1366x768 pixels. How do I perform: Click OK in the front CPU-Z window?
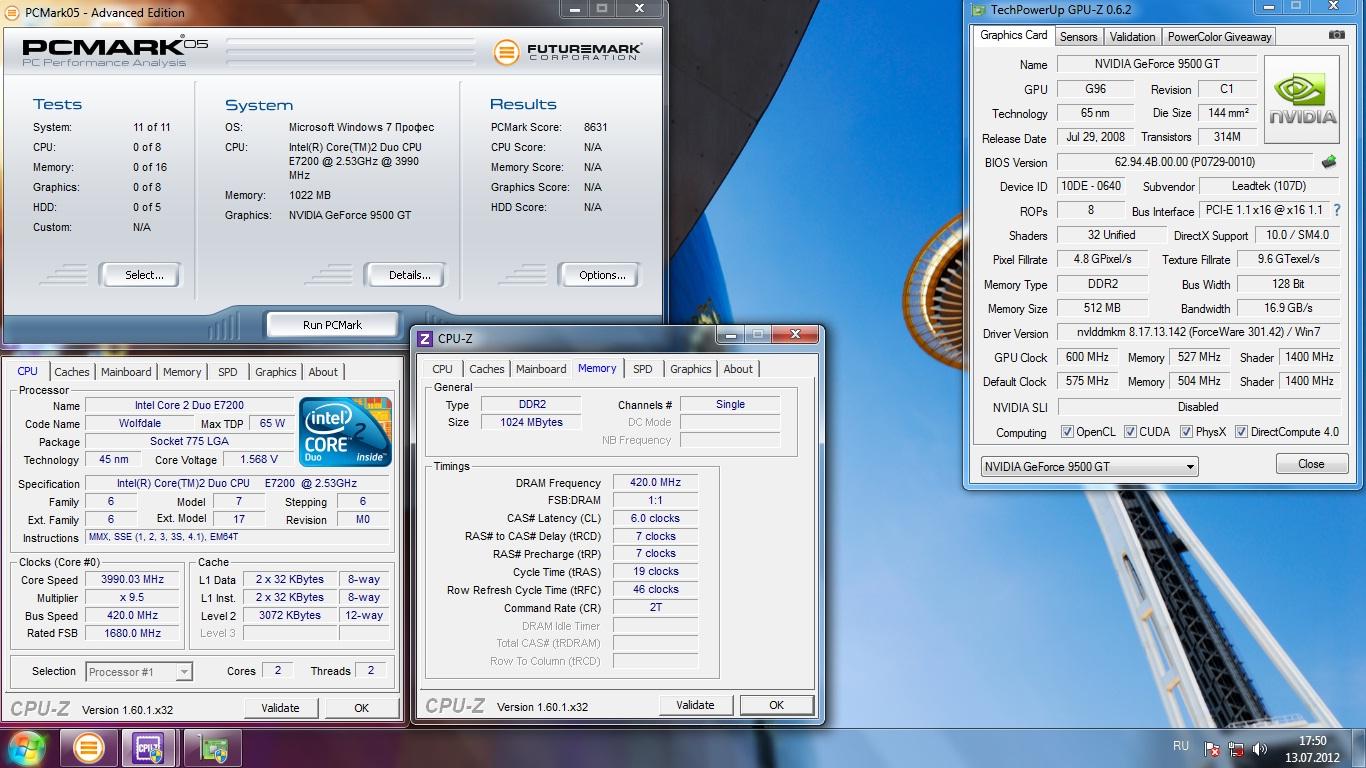coord(776,705)
